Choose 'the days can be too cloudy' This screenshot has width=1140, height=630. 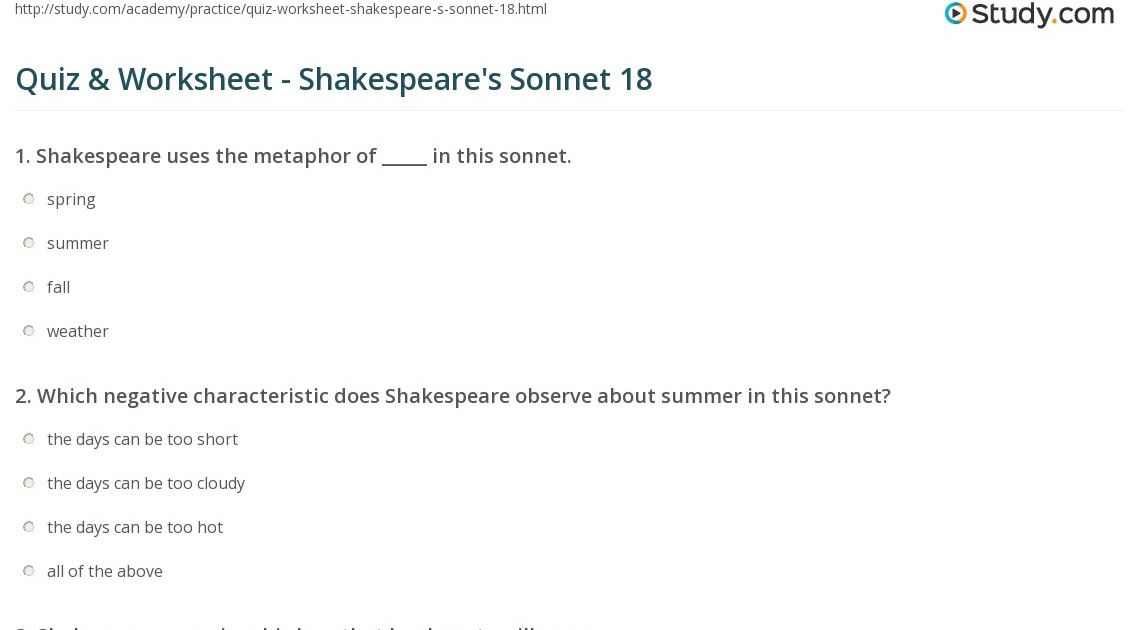coord(29,483)
